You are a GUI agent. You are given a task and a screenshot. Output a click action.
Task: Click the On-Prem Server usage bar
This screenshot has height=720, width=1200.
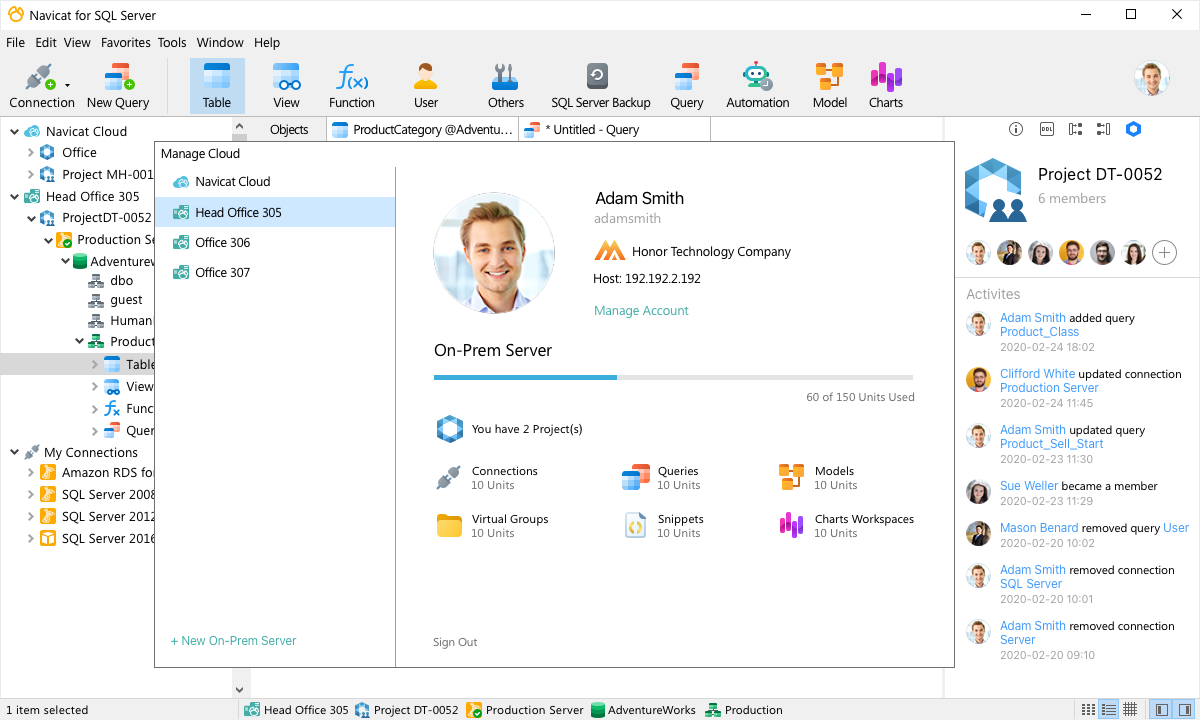tap(673, 377)
